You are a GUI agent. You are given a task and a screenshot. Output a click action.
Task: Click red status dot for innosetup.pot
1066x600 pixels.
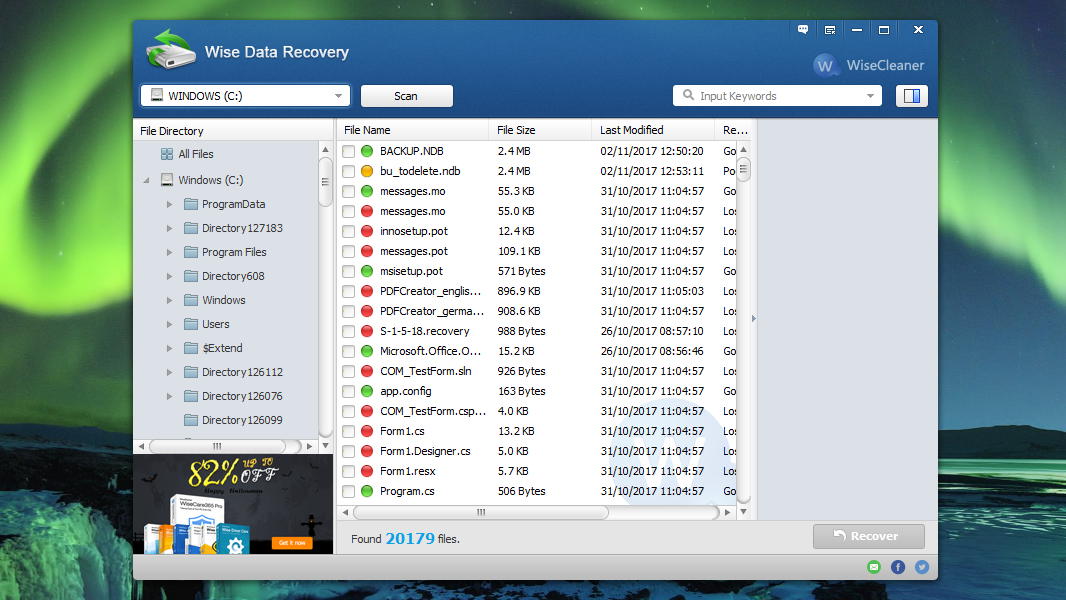[367, 231]
